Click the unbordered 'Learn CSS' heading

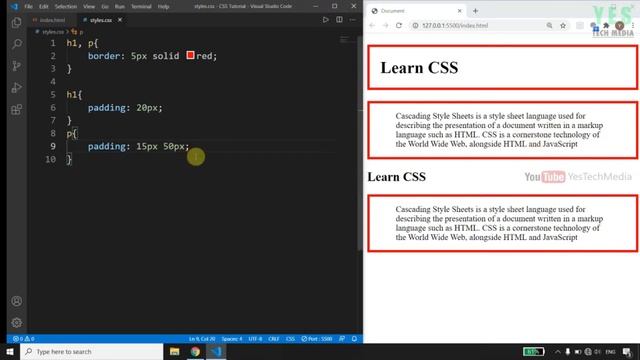pyautogui.click(x=396, y=177)
